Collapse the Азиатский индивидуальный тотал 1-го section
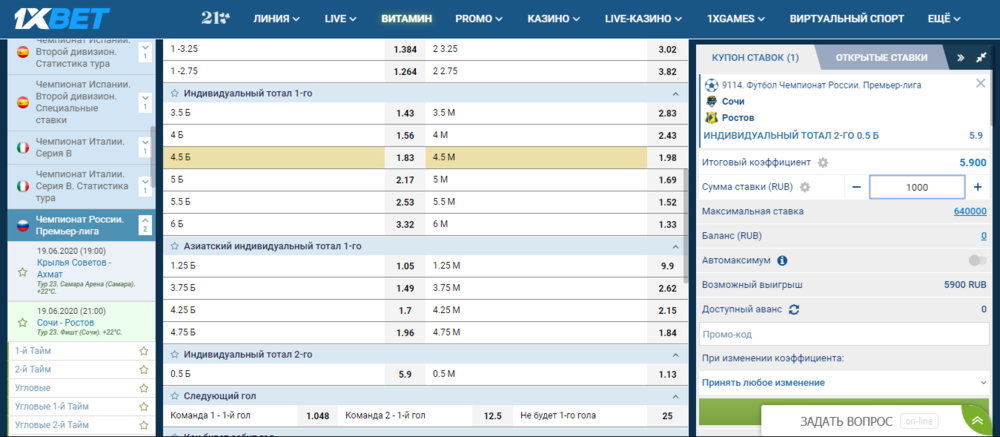The height and width of the screenshot is (437, 1000). [x=675, y=246]
